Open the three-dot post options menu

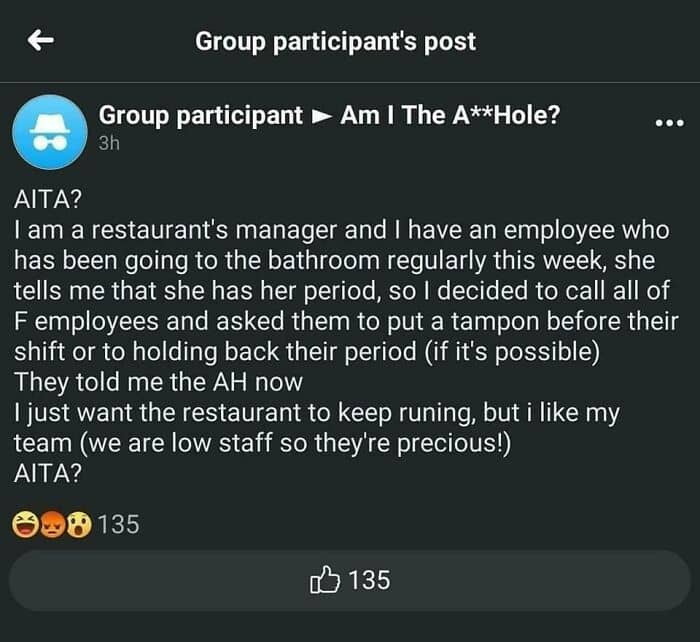pyautogui.click(x=668, y=123)
